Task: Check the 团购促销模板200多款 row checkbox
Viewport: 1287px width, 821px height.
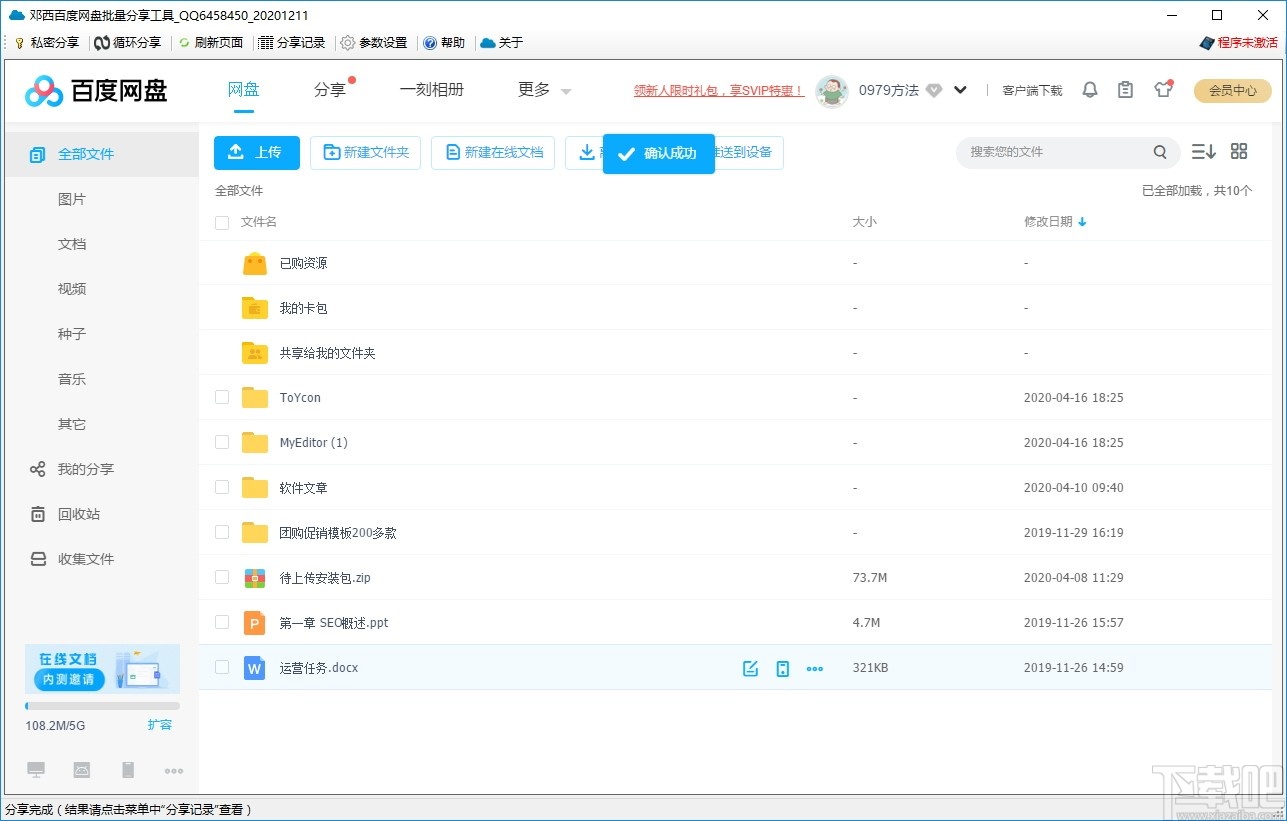Action: click(x=222, y=532)
